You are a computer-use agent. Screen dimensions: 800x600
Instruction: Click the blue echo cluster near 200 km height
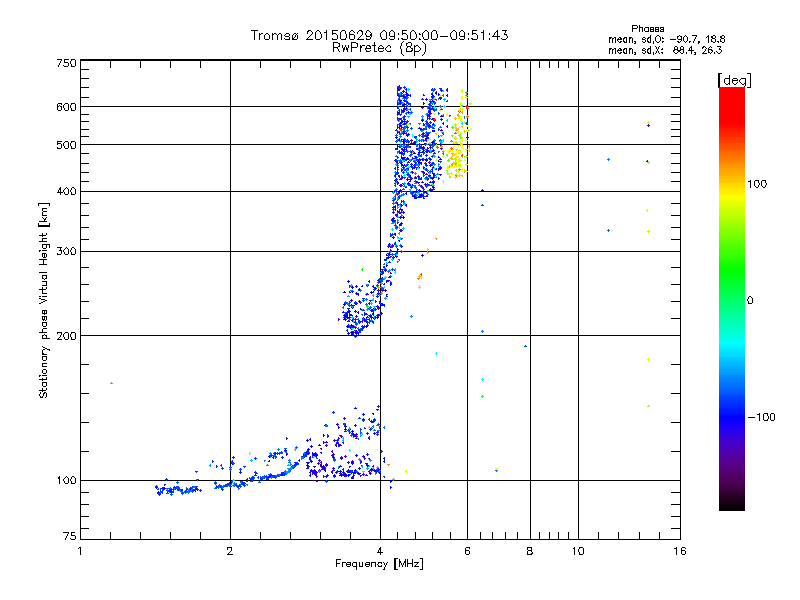click(361, 309)
